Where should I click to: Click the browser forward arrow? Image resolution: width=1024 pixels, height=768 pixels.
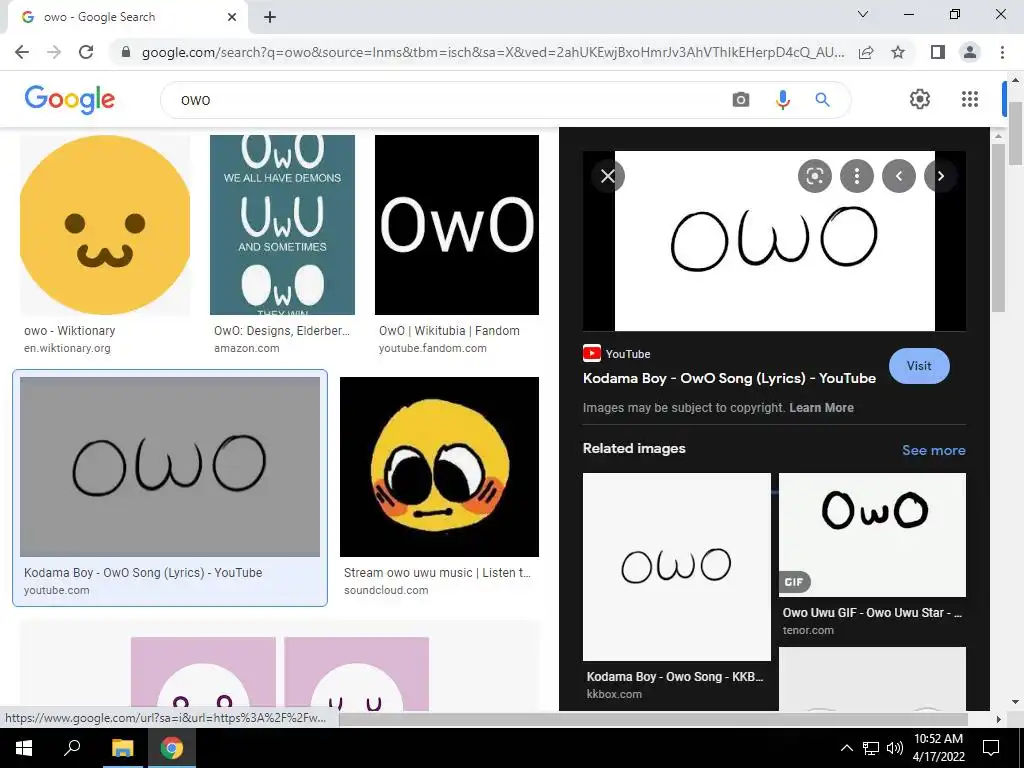(54, 52)
